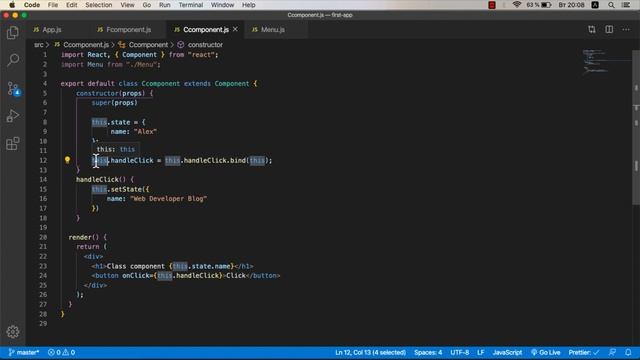Viewport: 640px width, 360px height.
Task: Open the Run menu
Action: click(164, 5)
